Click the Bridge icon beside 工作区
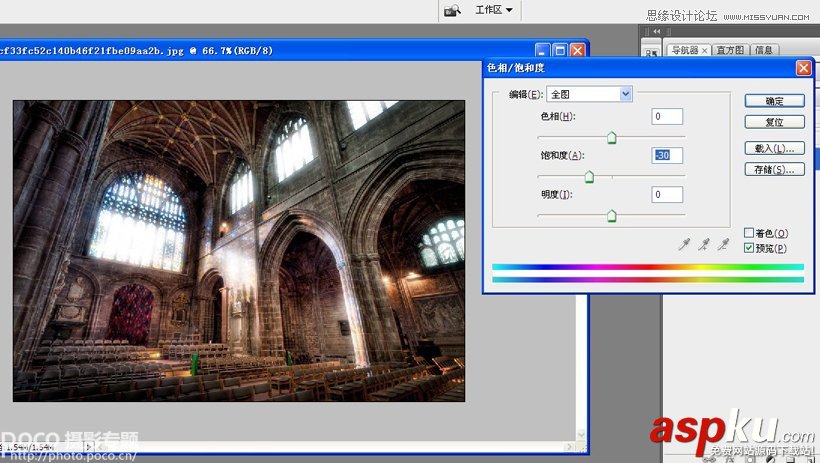The height and width of the screenshot is (463, 820). click(452, 10)
